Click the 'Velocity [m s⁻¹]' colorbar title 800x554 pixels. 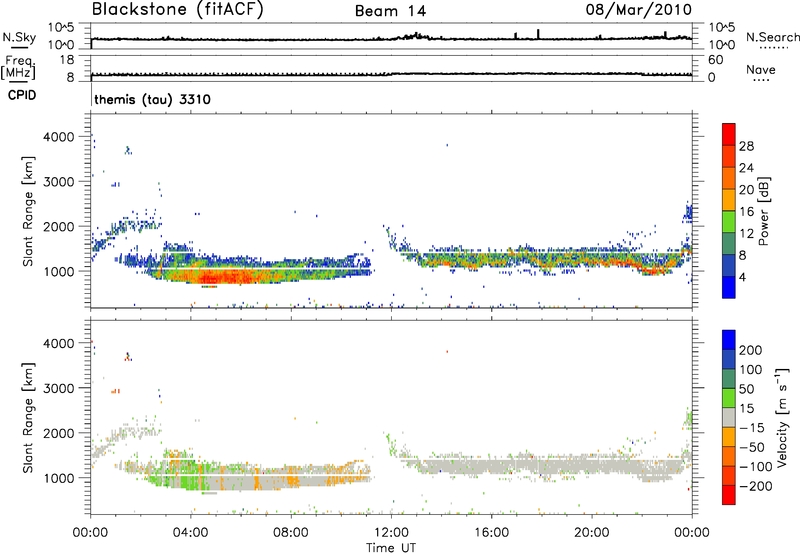point(782,417)
